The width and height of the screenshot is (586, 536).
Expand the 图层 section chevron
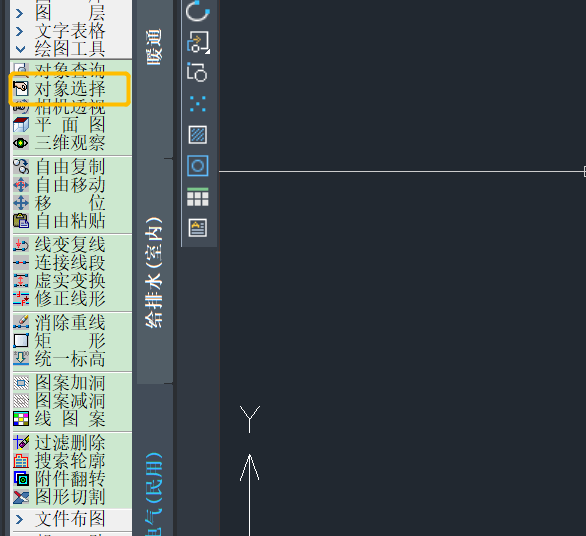(19, 13)
